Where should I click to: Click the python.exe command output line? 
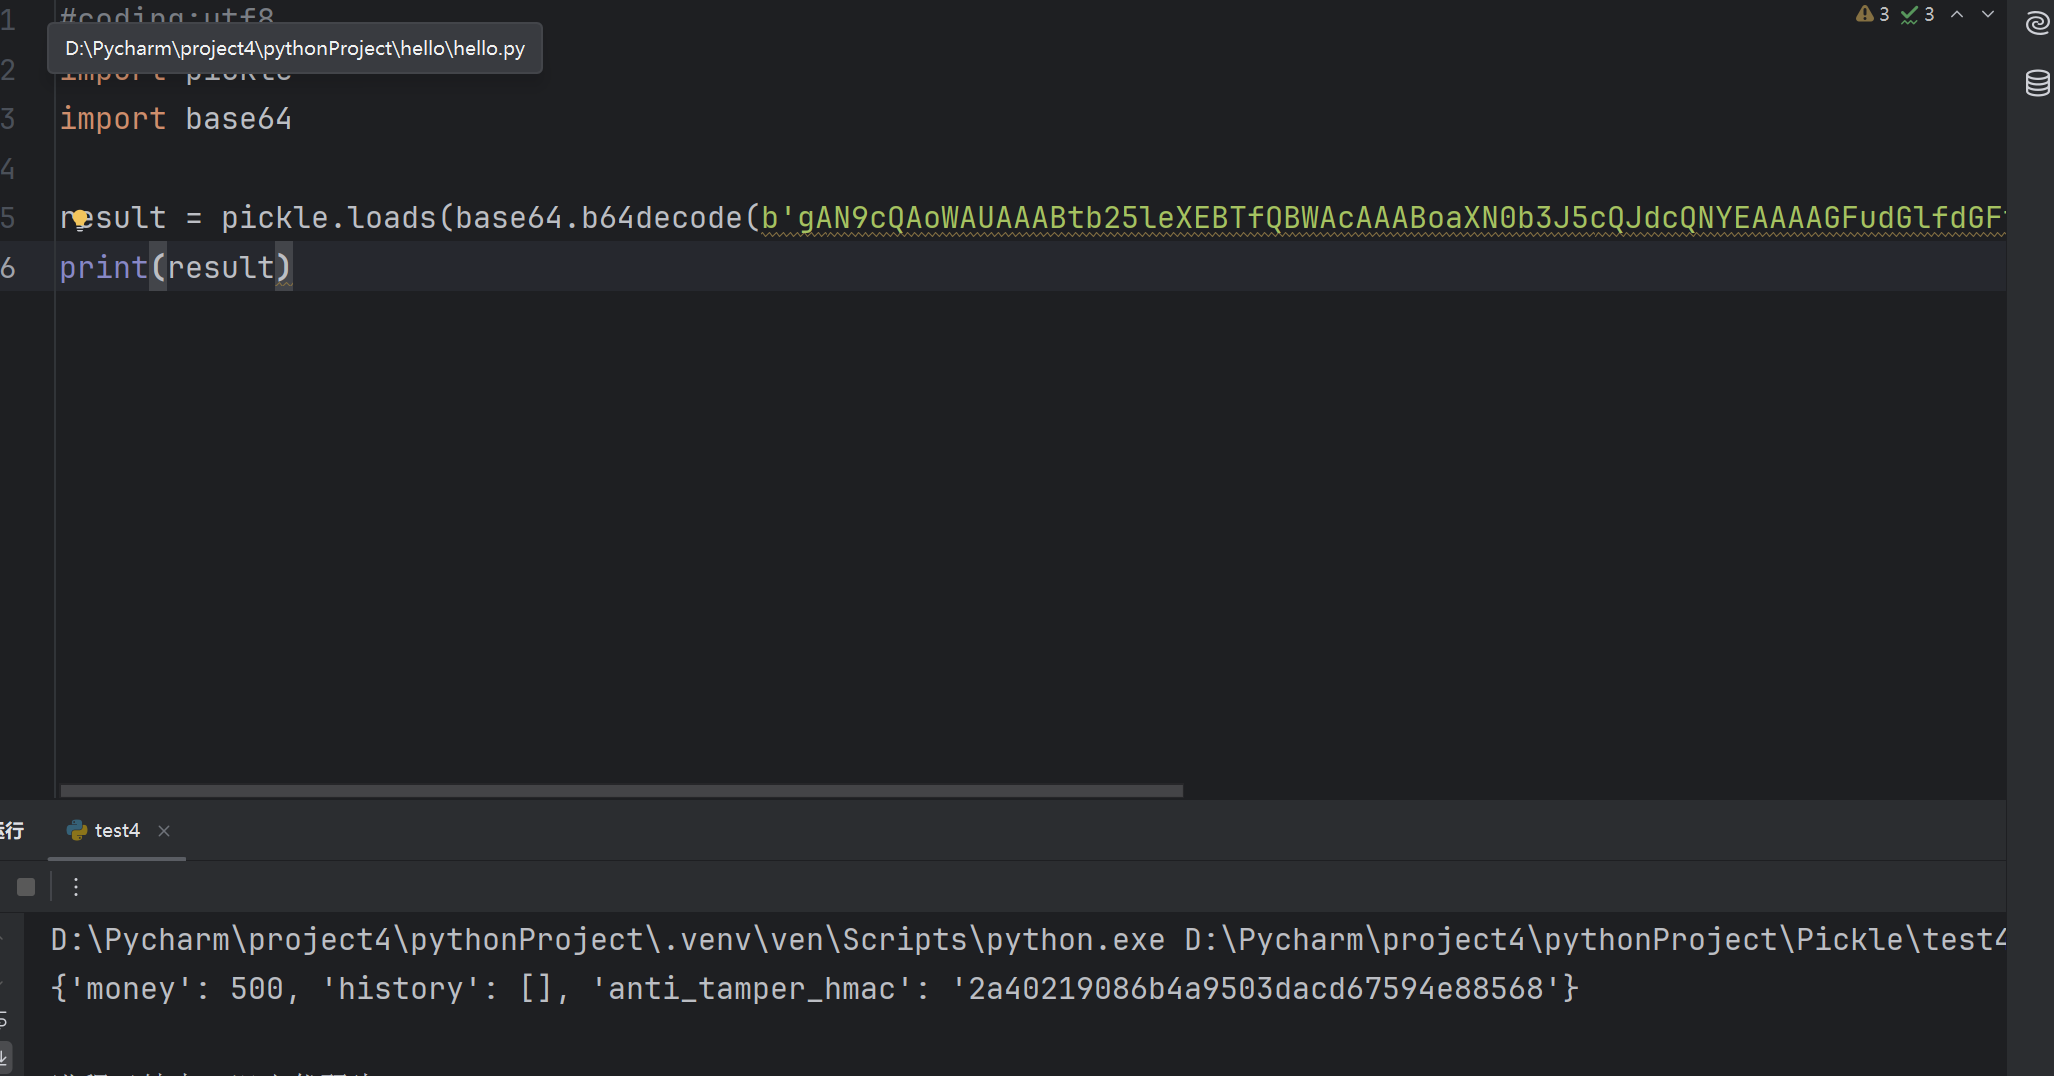pyautogui.click(x=1028, y=940)
